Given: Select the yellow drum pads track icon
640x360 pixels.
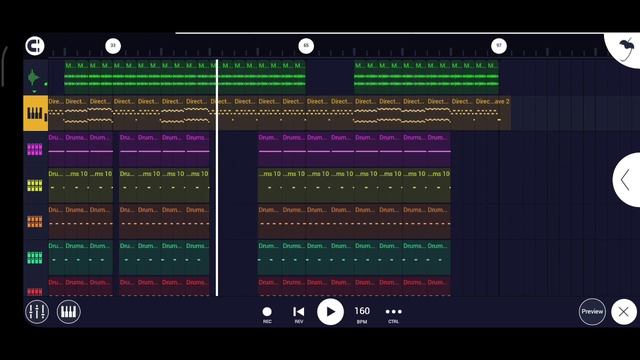Looking at the screenshot, I should 35,186.
